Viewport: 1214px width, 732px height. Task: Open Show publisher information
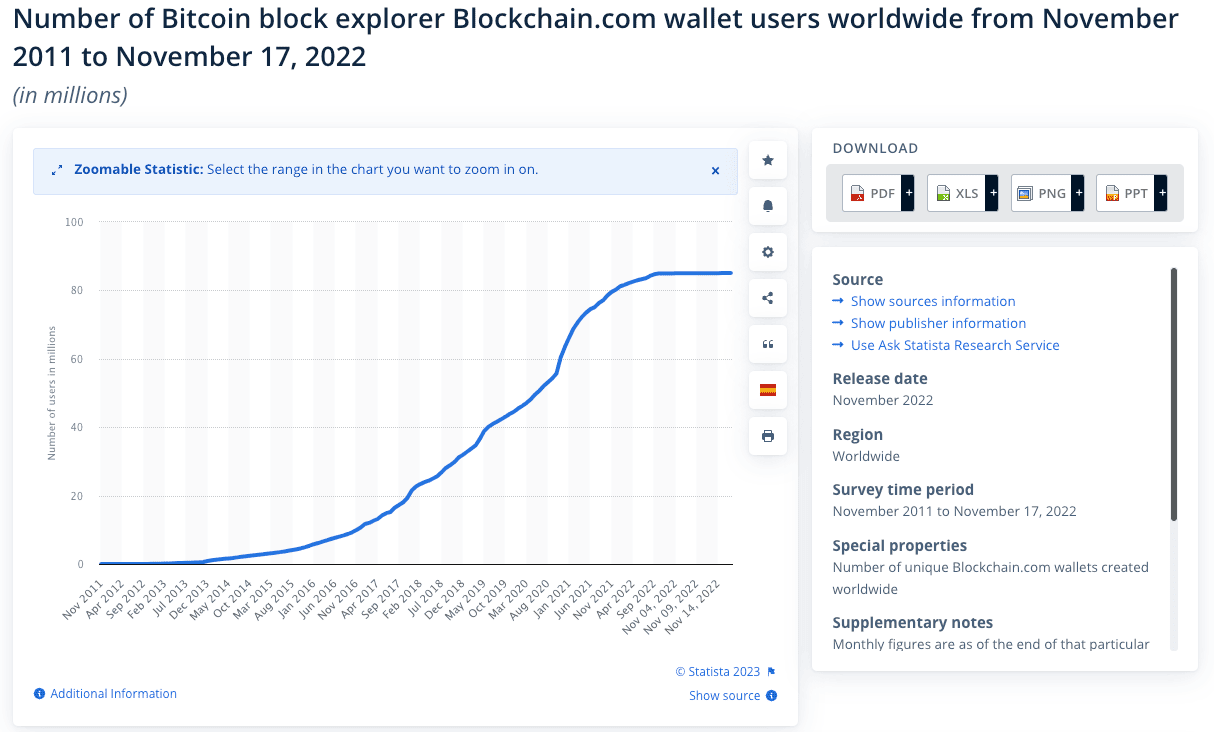coord(938,323)
